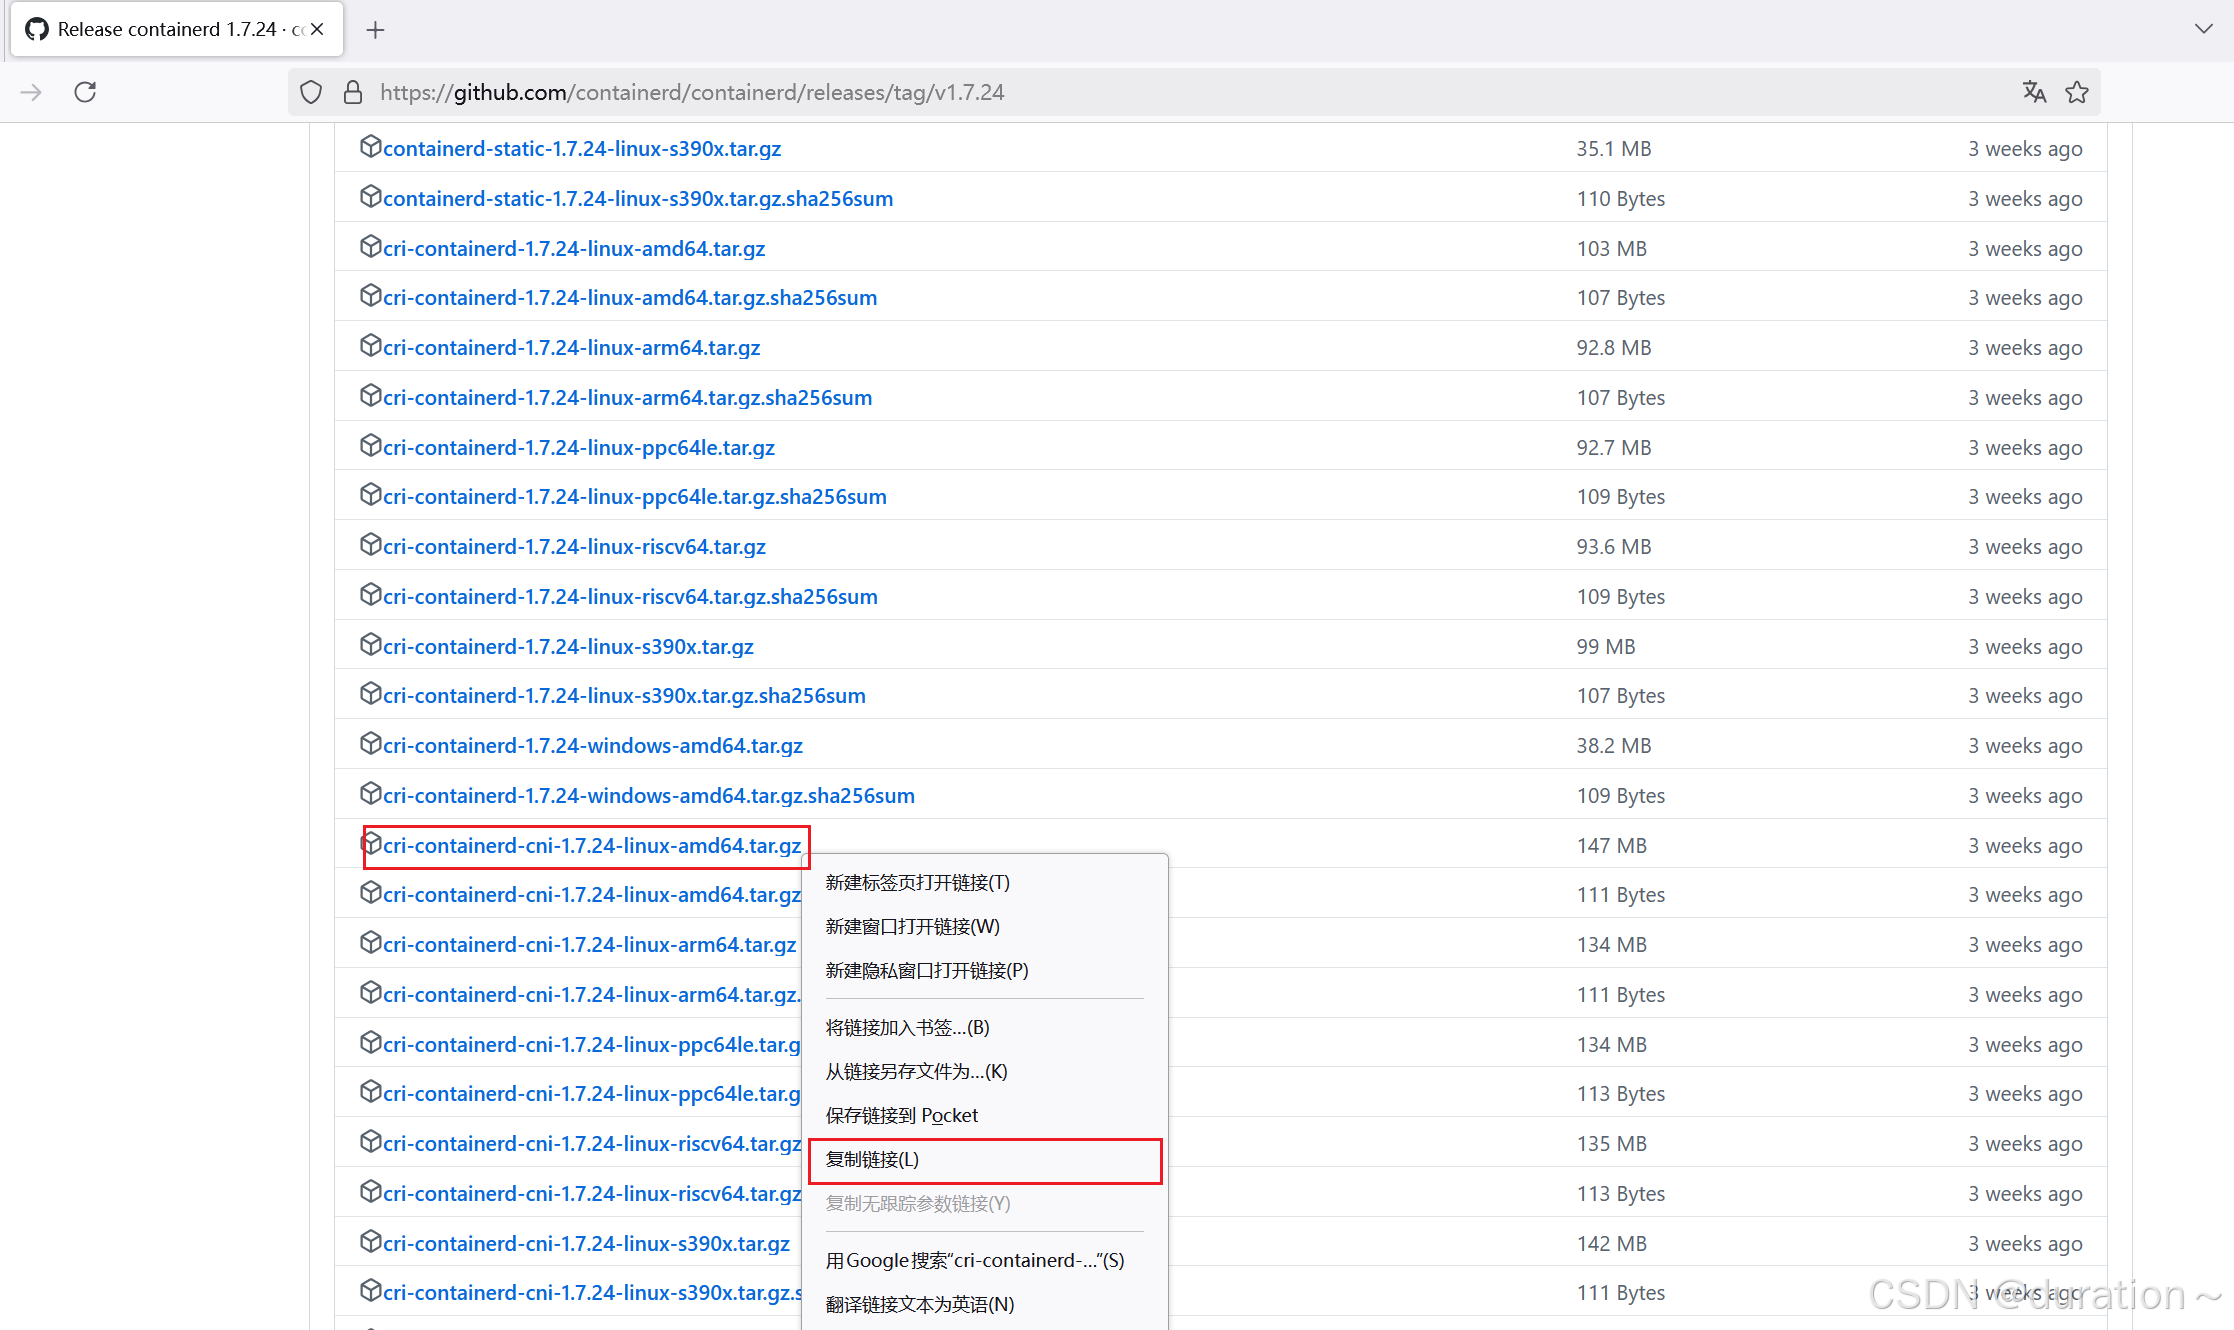This screenshot has height=1330, width=2234.
Task: Click cri-containerd-cni-1.7.24-linux-amd64.tar.gz link
Action: click(x=592, y=845)
